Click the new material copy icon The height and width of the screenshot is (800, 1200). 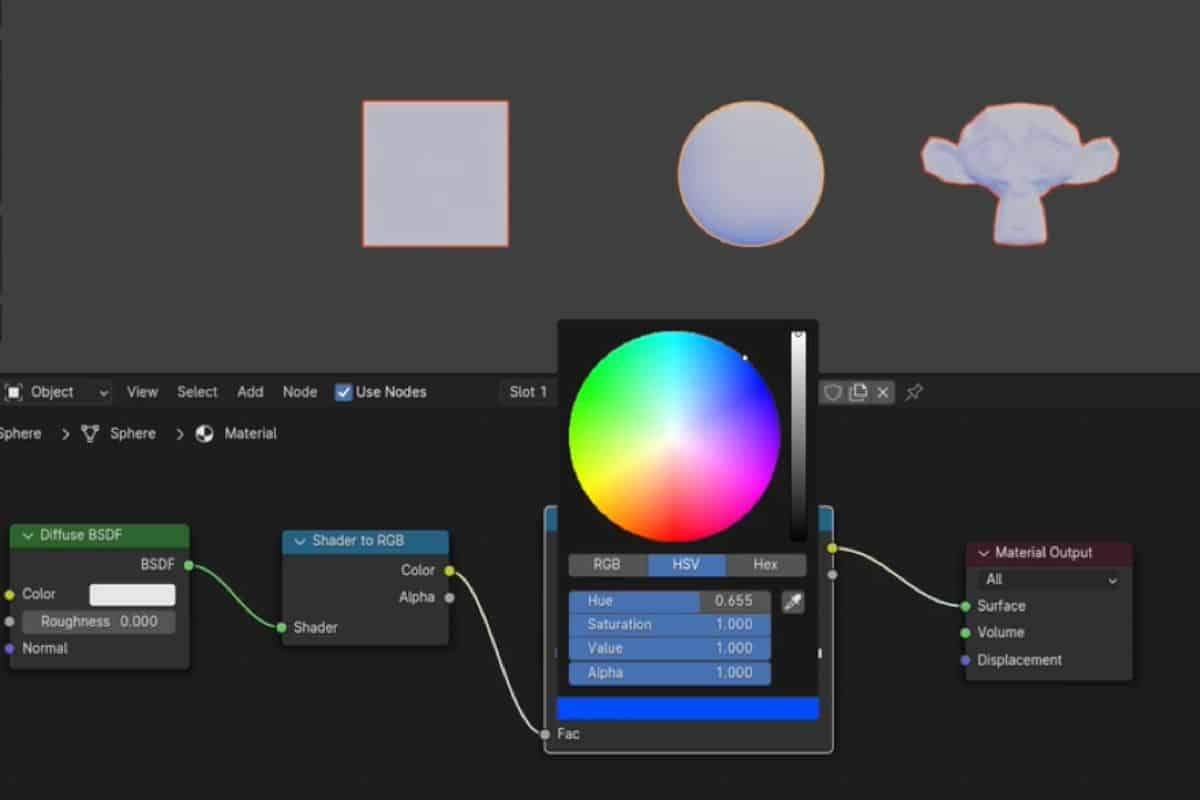point(858,392)
